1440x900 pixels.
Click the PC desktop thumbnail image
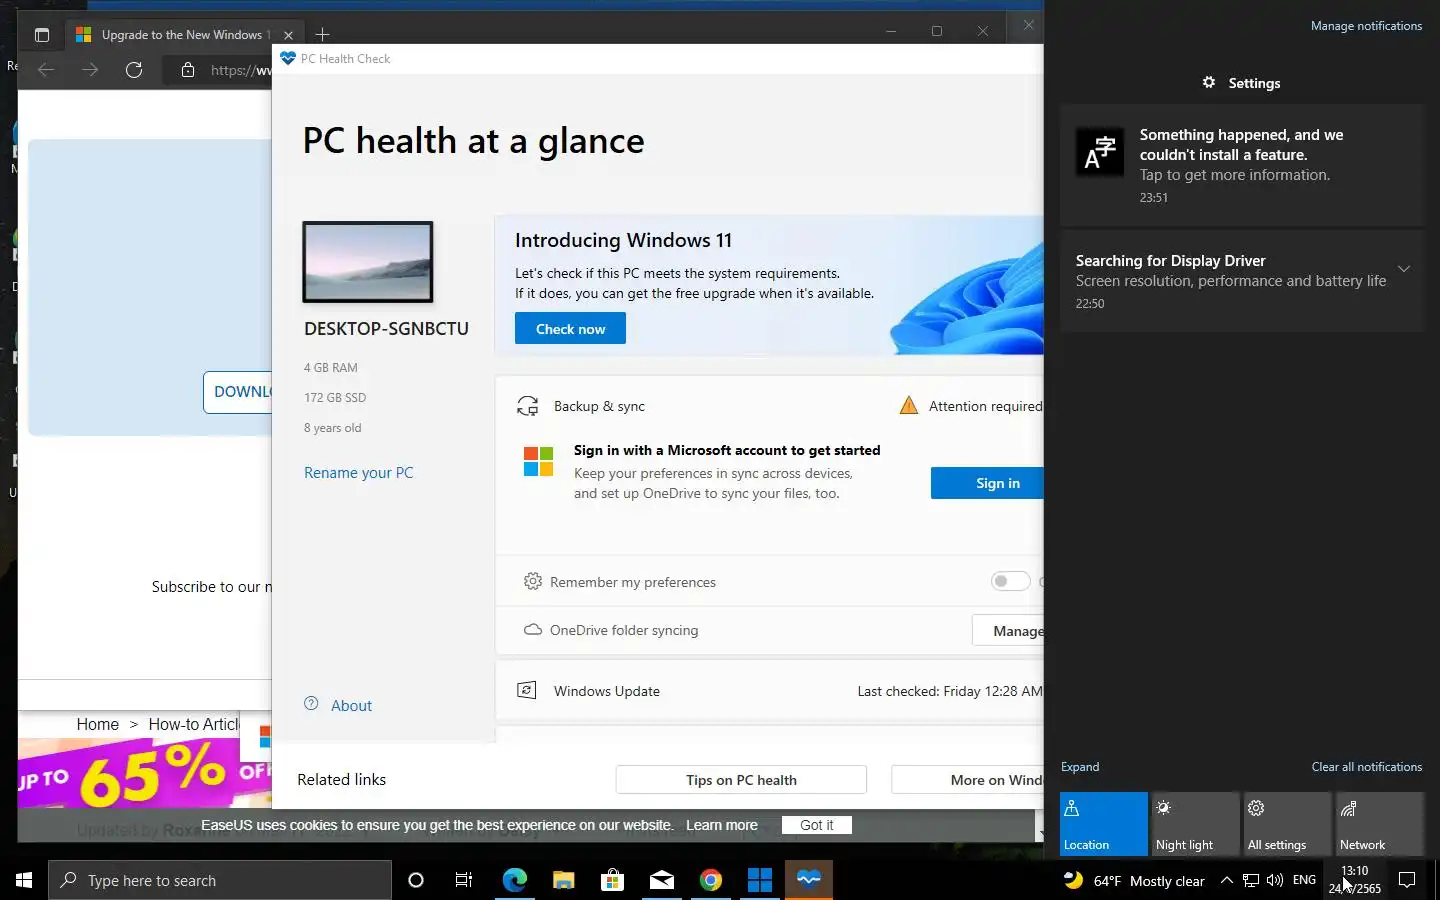(x=368, y=262)
